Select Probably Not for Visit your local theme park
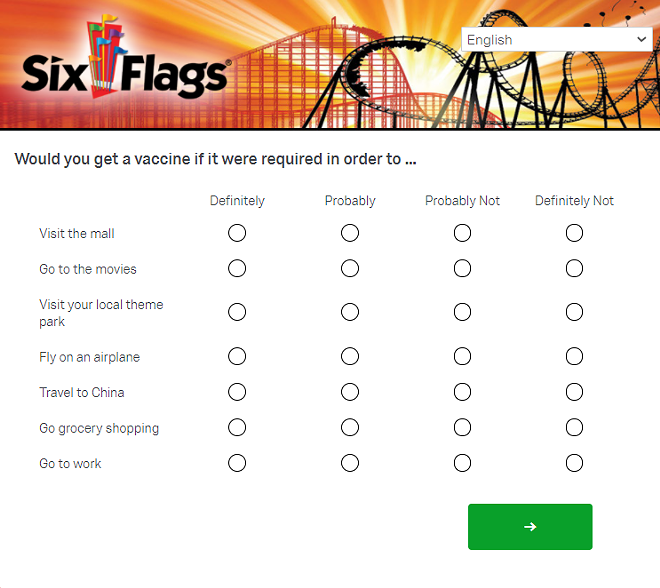This screenshot has height=588, width=660. [462, 312]
